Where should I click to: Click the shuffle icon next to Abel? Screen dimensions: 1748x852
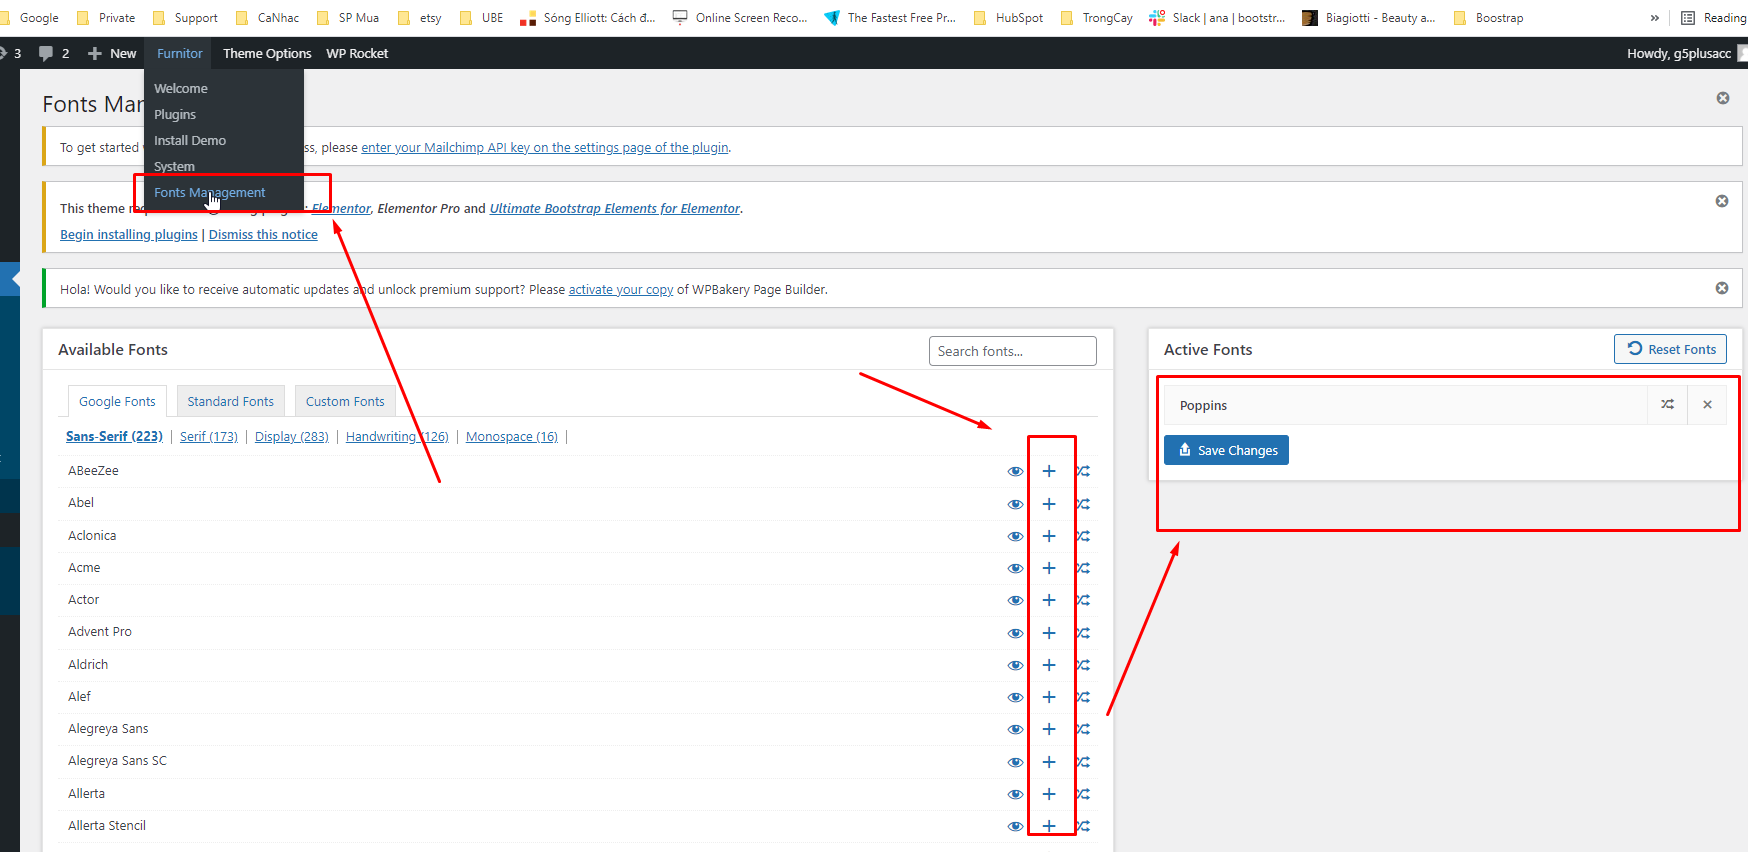(x=1083, y=504)
